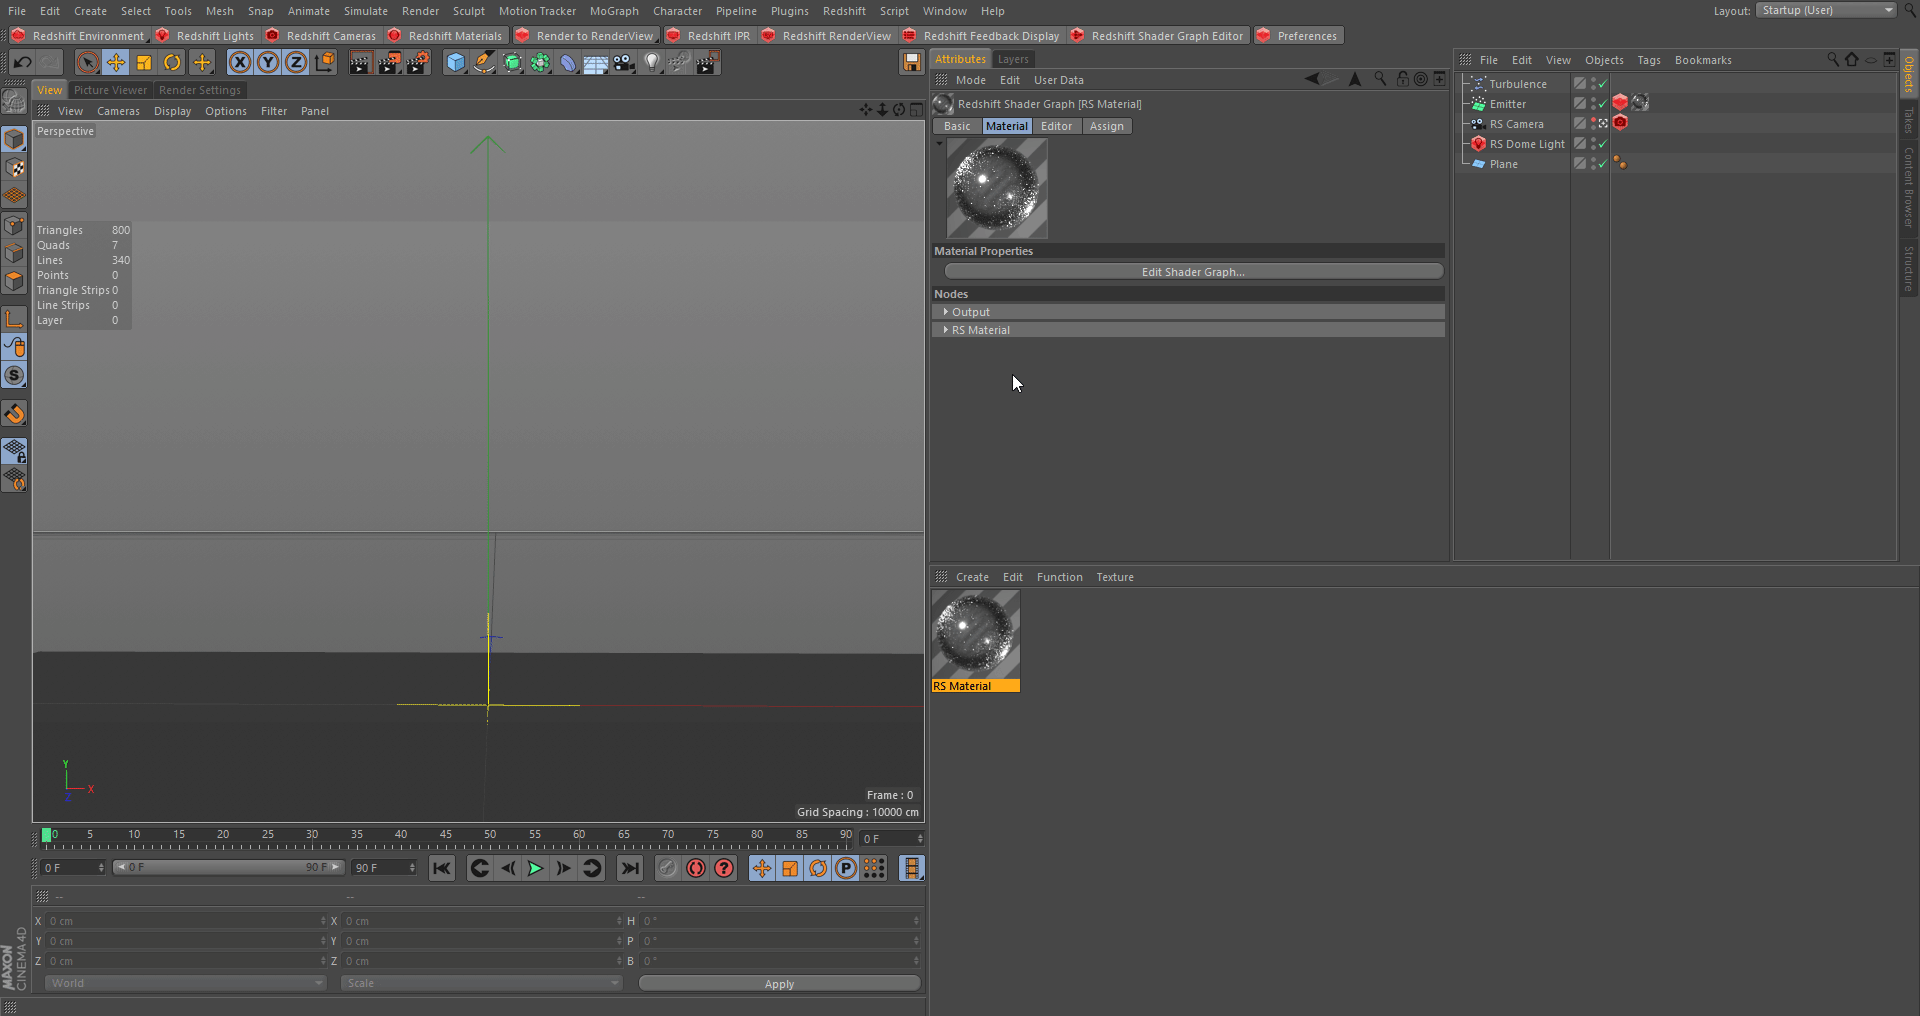Image resolution: width=1920 pixels, height=1016 pixels.
Task: Switch to the Render Settings tab
Action: point(200,90)
